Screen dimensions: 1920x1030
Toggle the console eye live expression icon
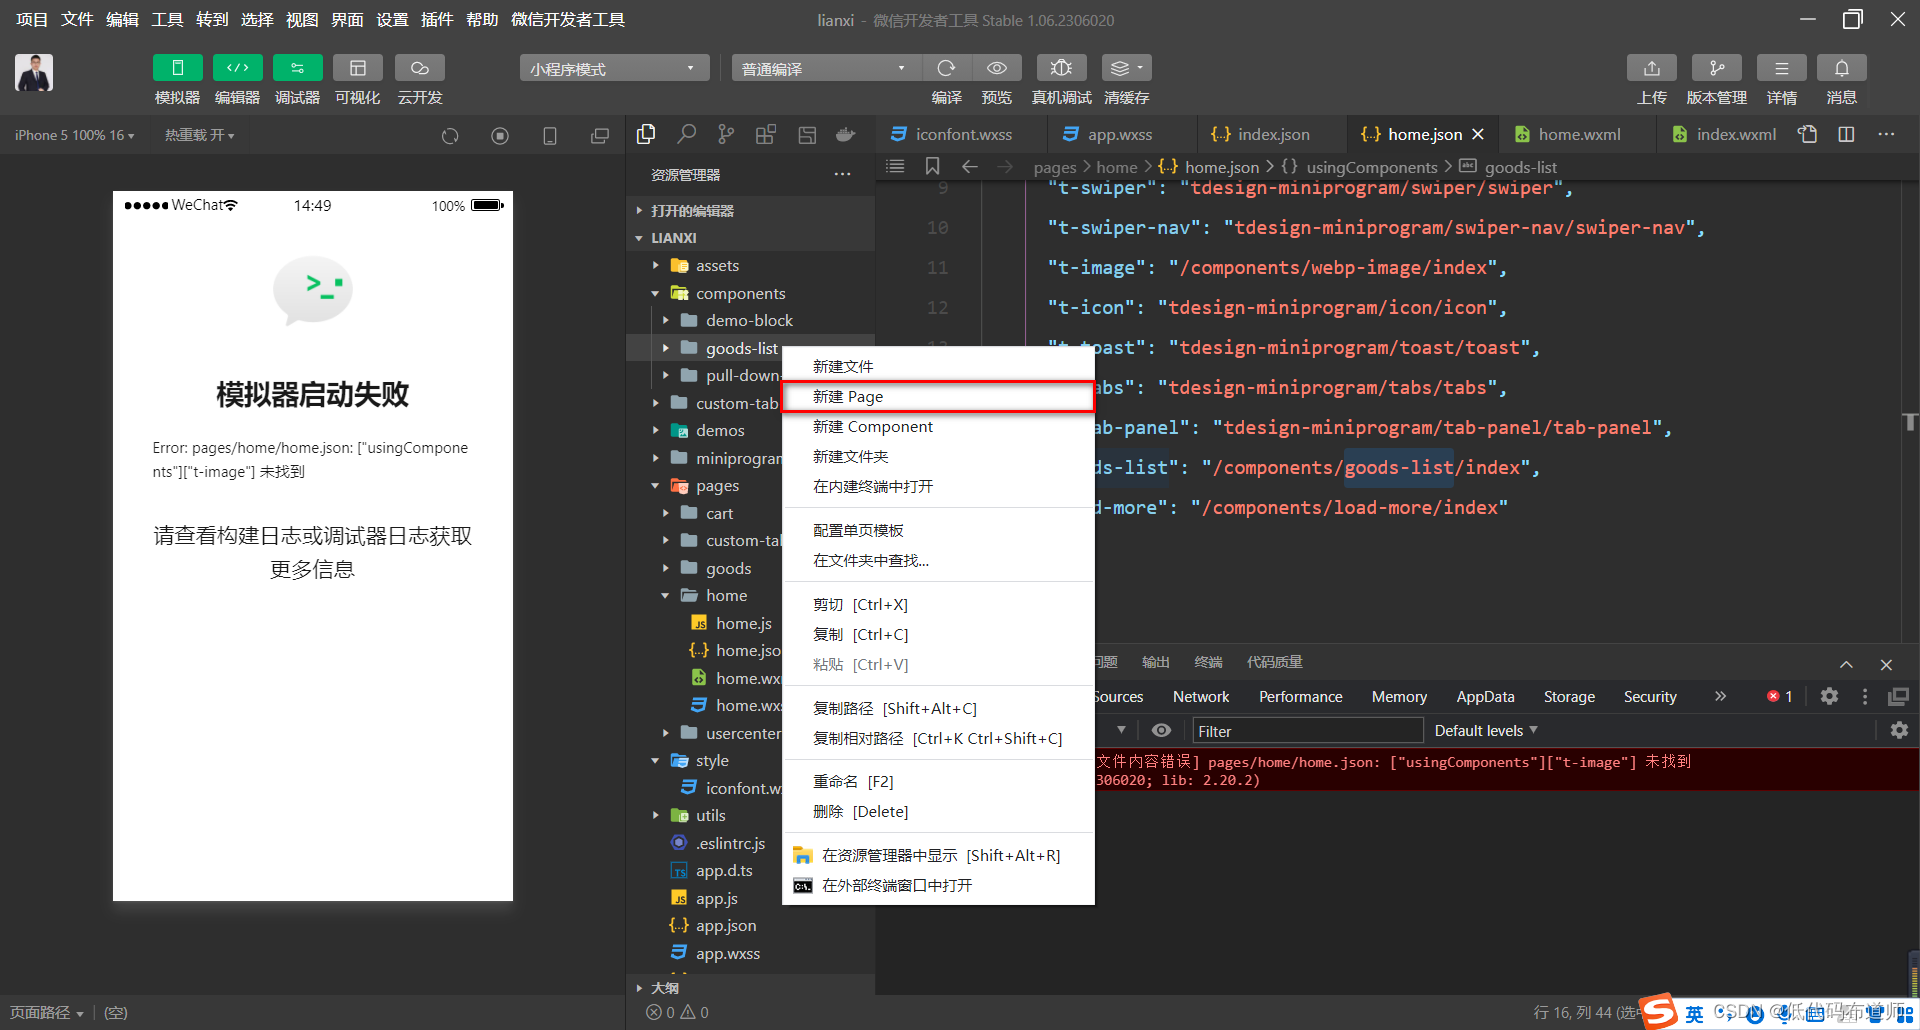pos(1161,731)
